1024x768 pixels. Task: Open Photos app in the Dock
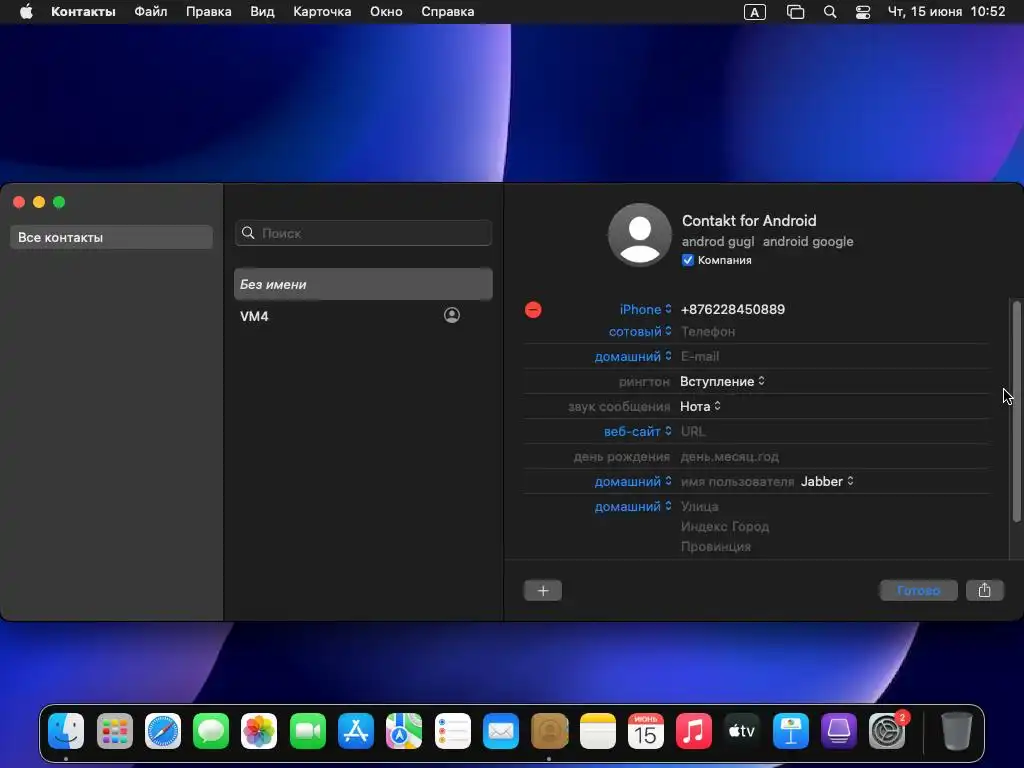[x=259, y=731]
